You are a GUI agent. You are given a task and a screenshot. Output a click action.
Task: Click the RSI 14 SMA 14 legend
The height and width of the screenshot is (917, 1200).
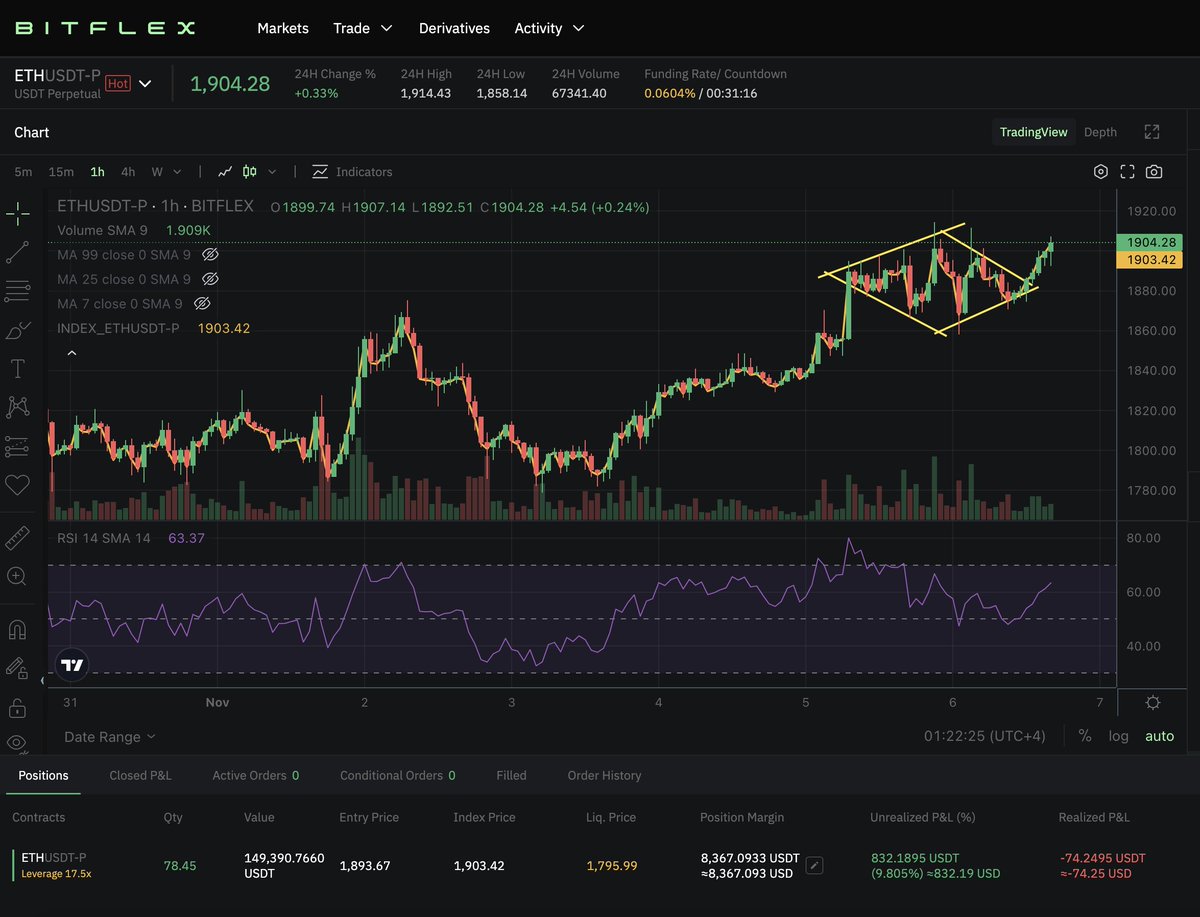click(104, 538)
